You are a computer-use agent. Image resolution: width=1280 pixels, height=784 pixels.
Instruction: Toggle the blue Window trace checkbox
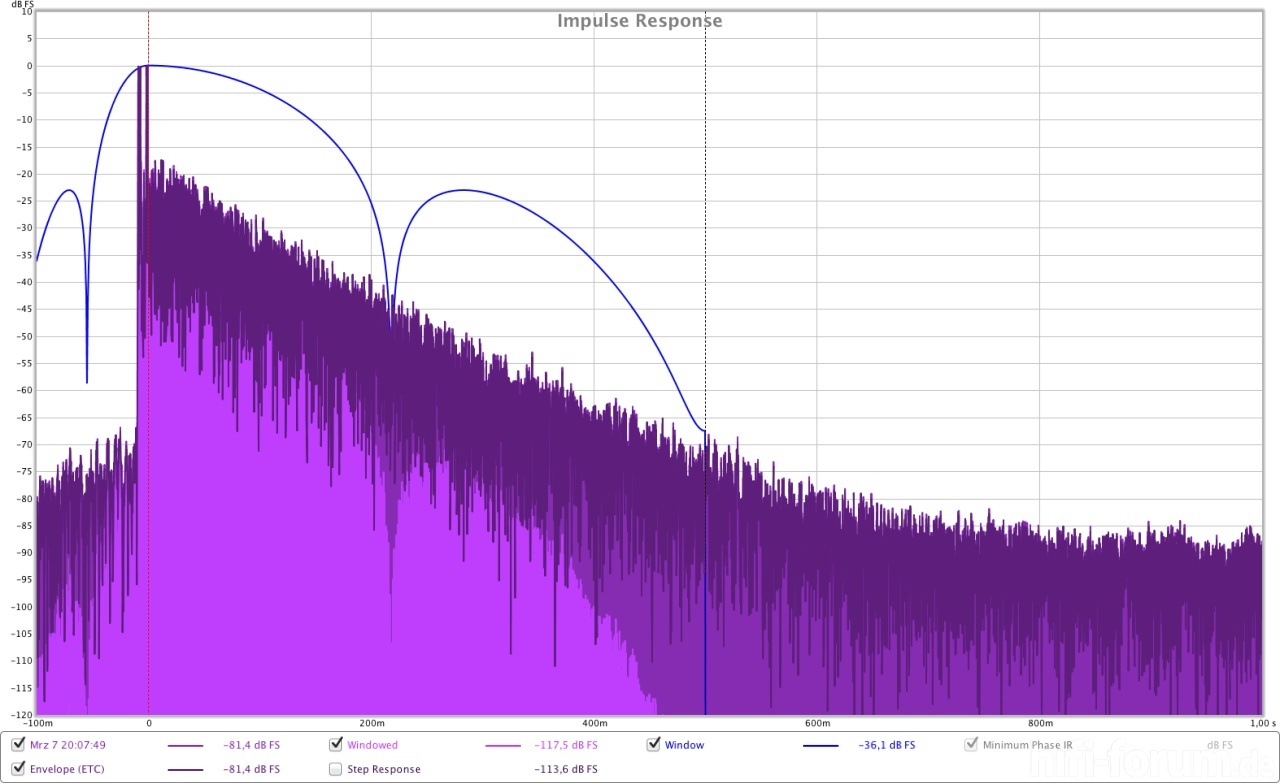(x=654, y=744)
